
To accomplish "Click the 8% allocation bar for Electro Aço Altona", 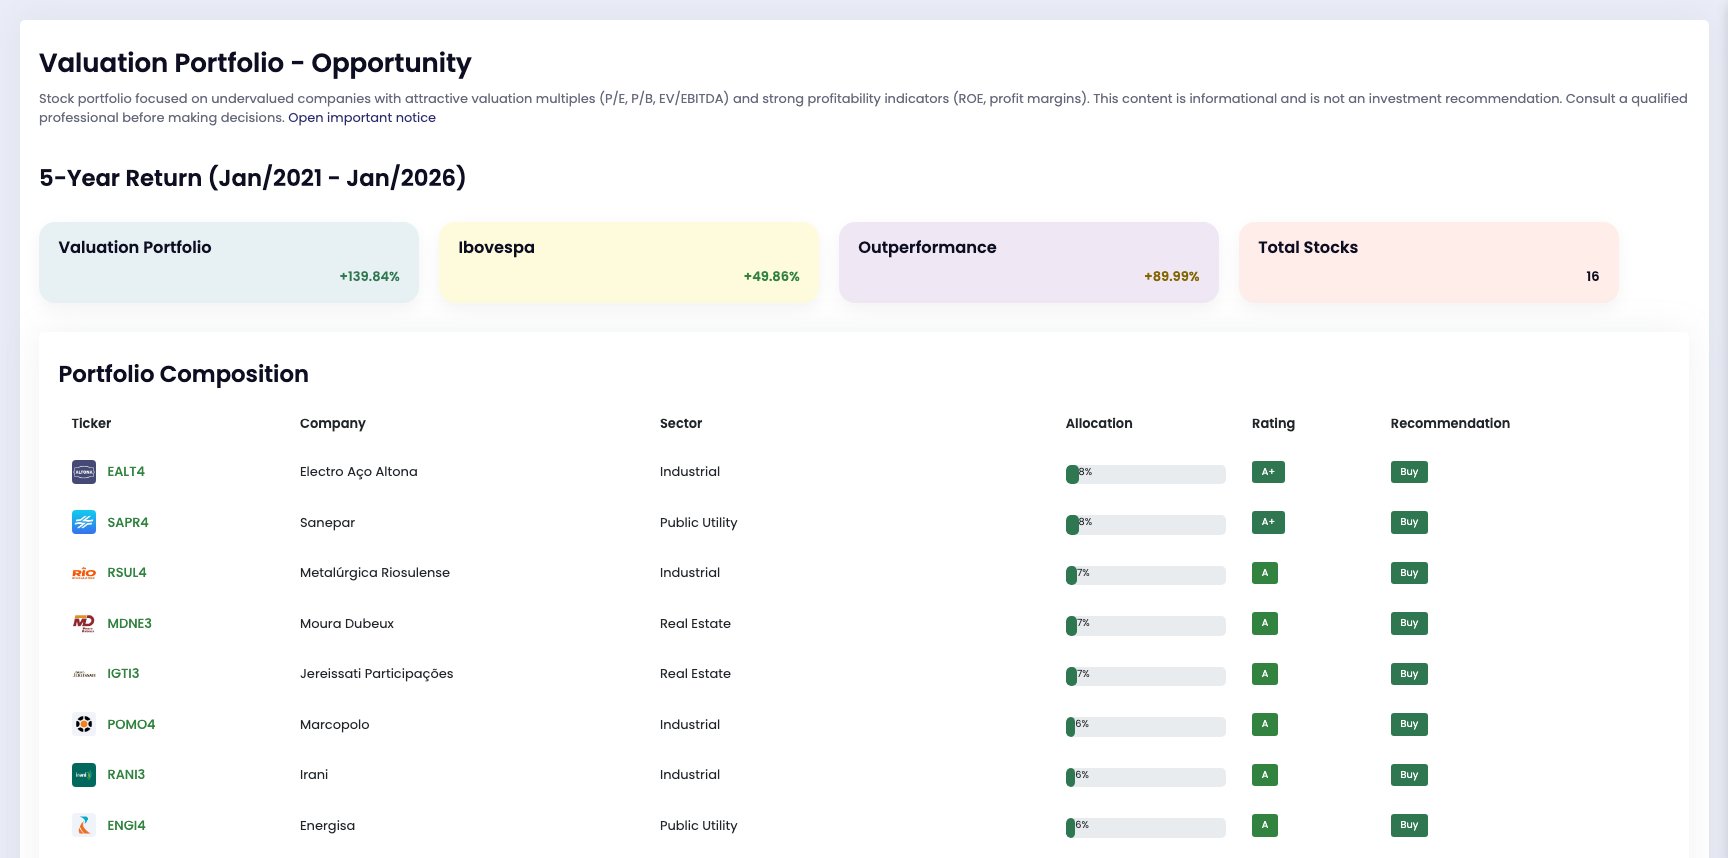I will (1146, 474).
